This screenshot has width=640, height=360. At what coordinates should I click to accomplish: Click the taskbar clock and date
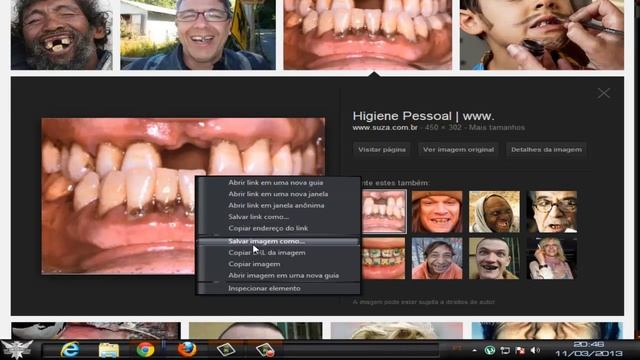589,349
